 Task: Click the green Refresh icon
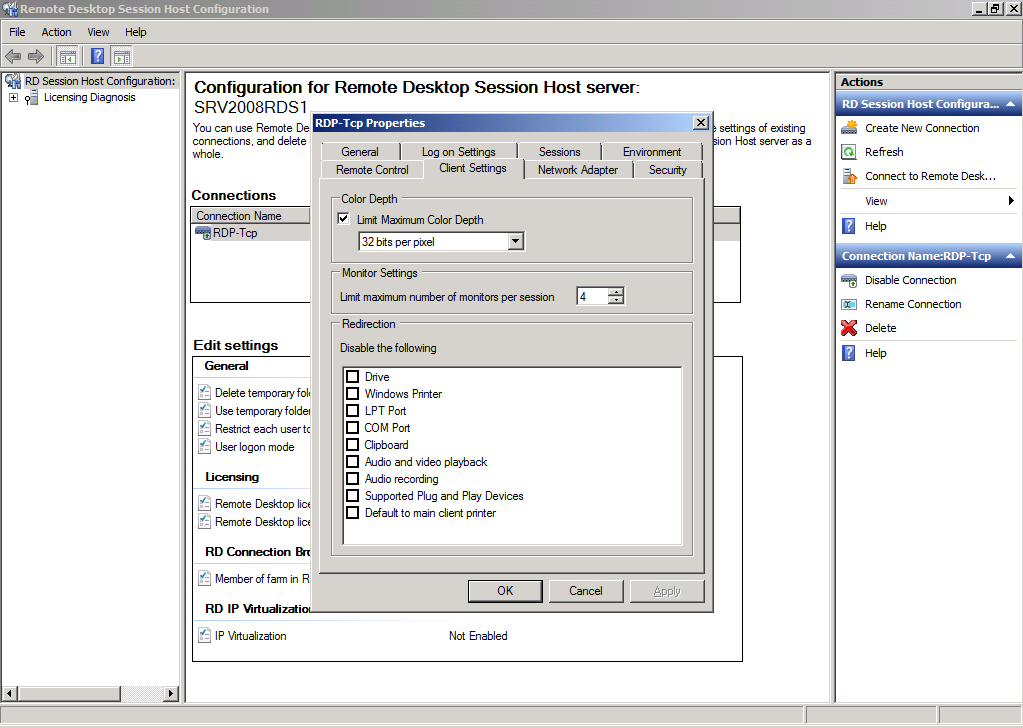(849, 152)
